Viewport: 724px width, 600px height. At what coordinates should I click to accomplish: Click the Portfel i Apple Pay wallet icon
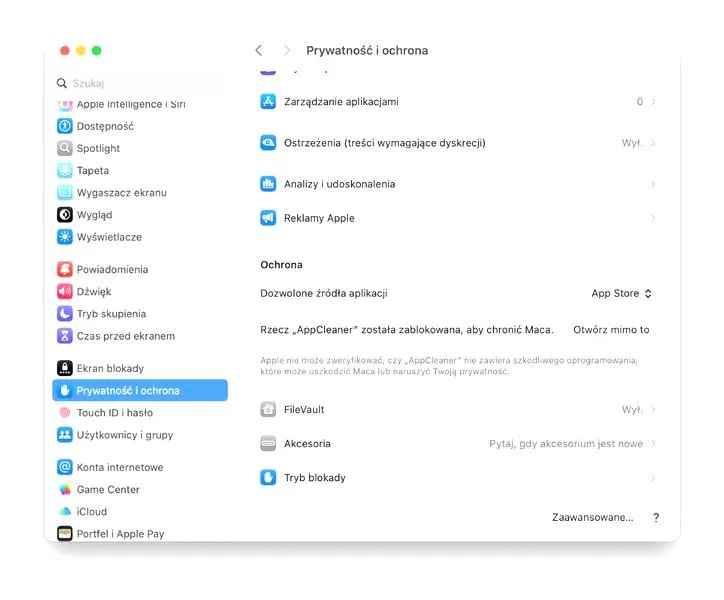tap(65, 533)
